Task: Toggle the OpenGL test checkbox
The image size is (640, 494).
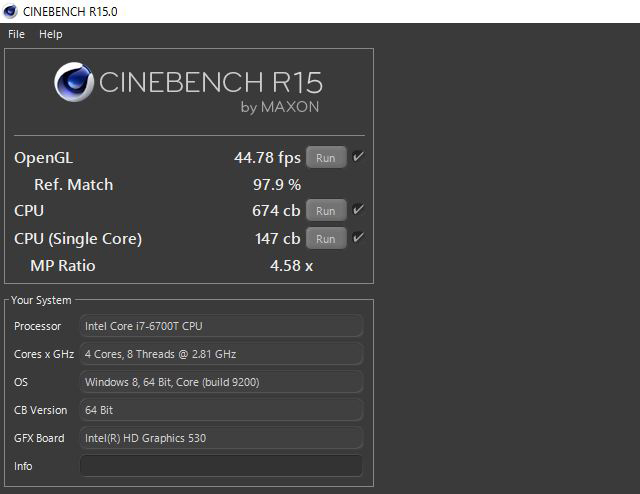Action: [x=358, y=157]
